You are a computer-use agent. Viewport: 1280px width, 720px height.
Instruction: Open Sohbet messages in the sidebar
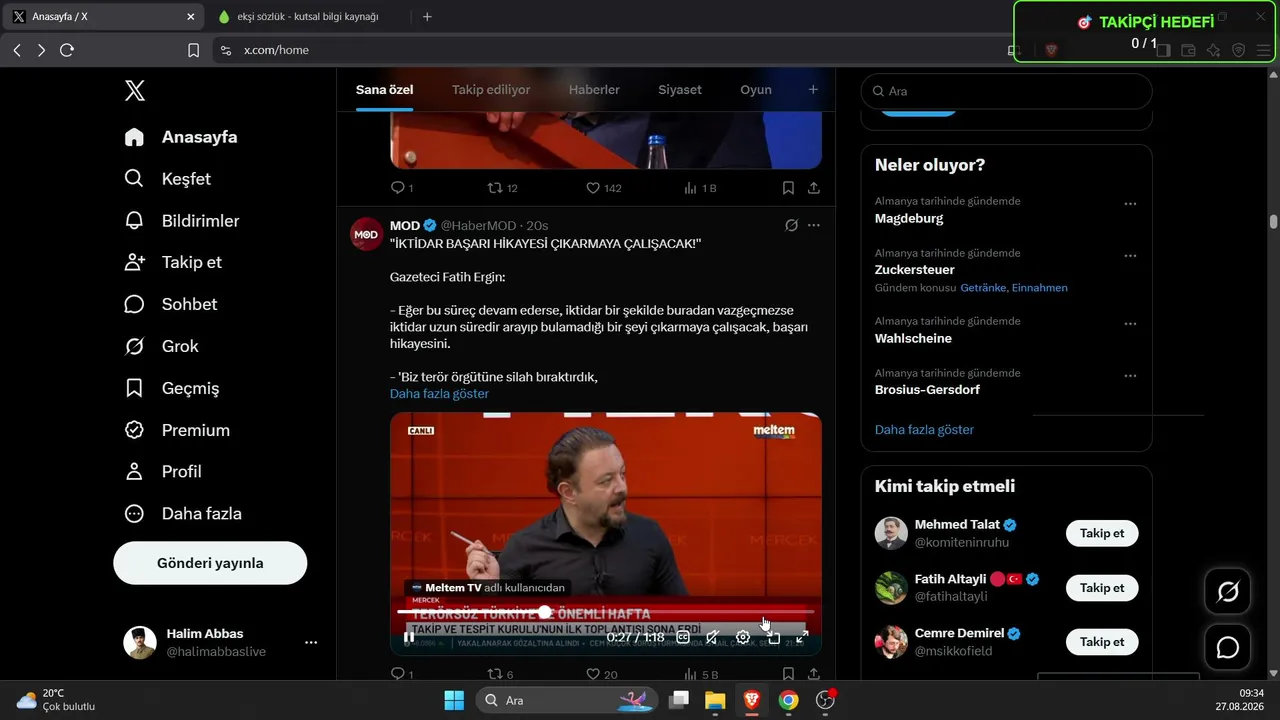point(171,304)
